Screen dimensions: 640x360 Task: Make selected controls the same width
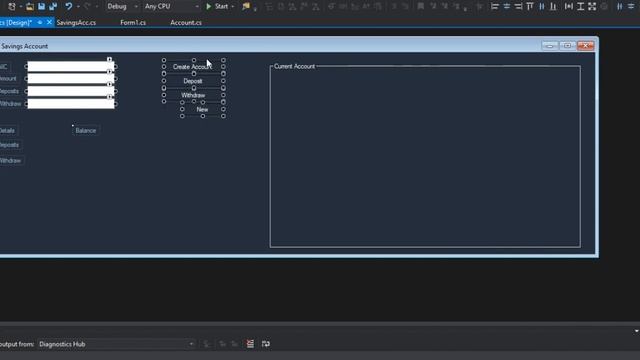coord(569,7)
